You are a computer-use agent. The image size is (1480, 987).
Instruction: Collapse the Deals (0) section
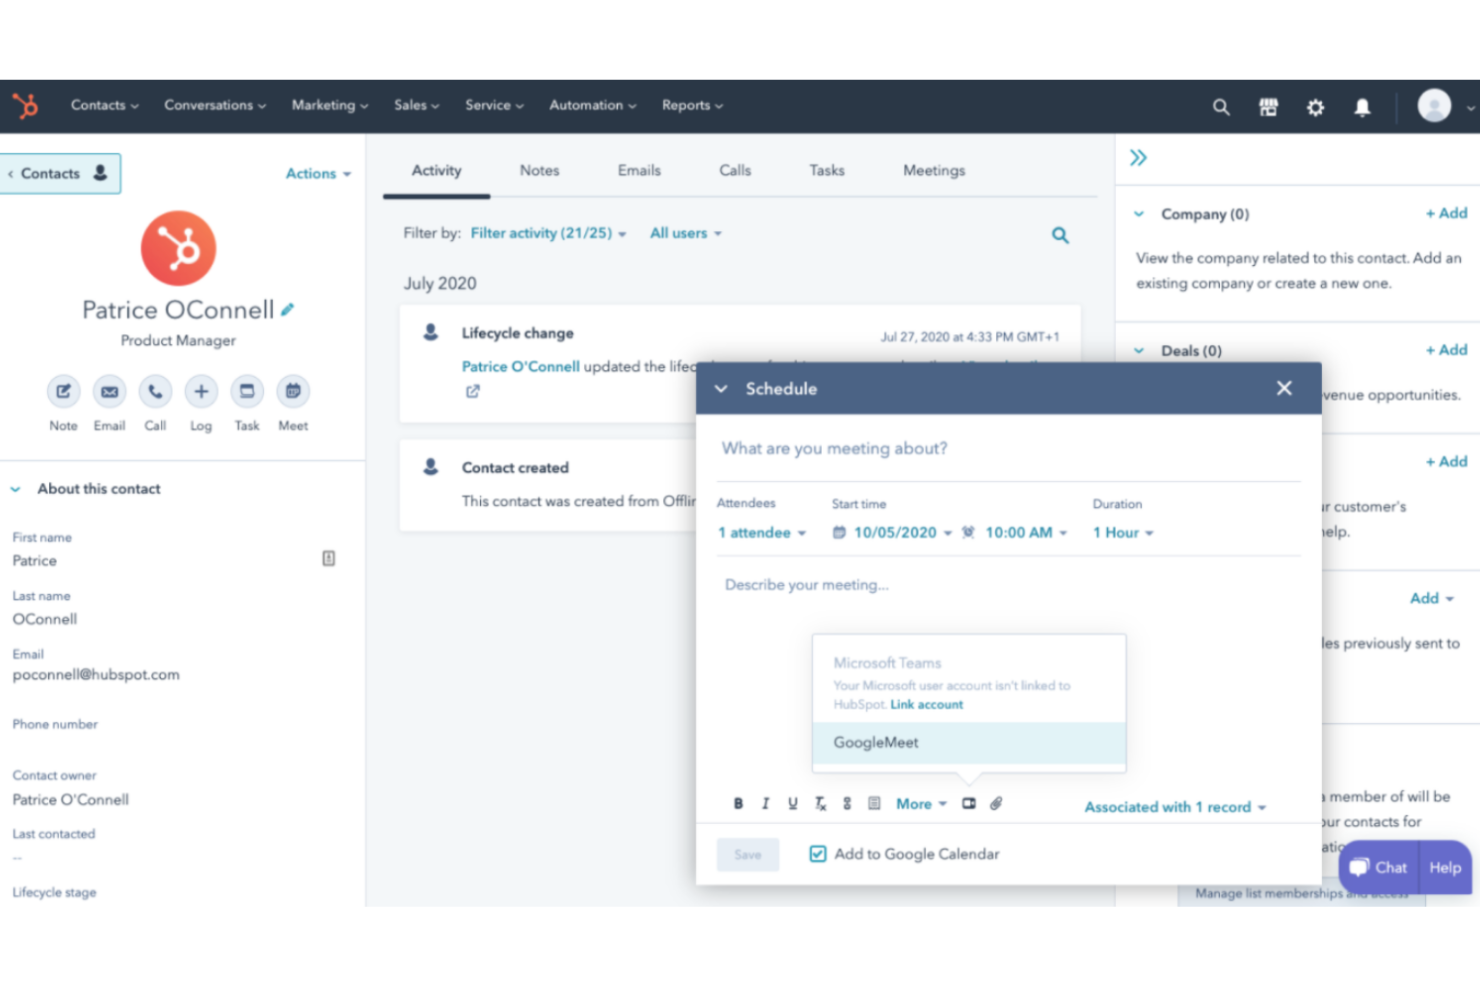click(x=1139, y=351)
